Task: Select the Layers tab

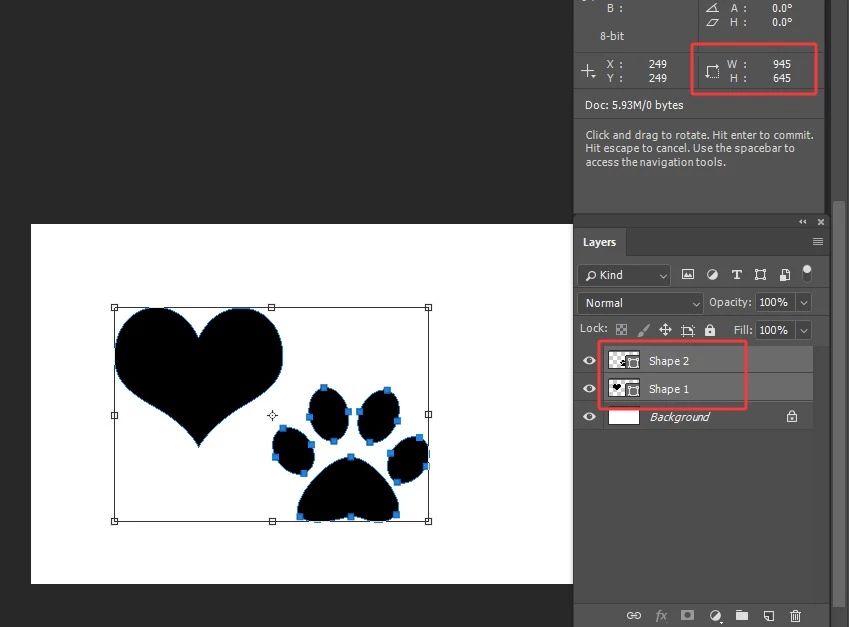Action: click(599, 242)
